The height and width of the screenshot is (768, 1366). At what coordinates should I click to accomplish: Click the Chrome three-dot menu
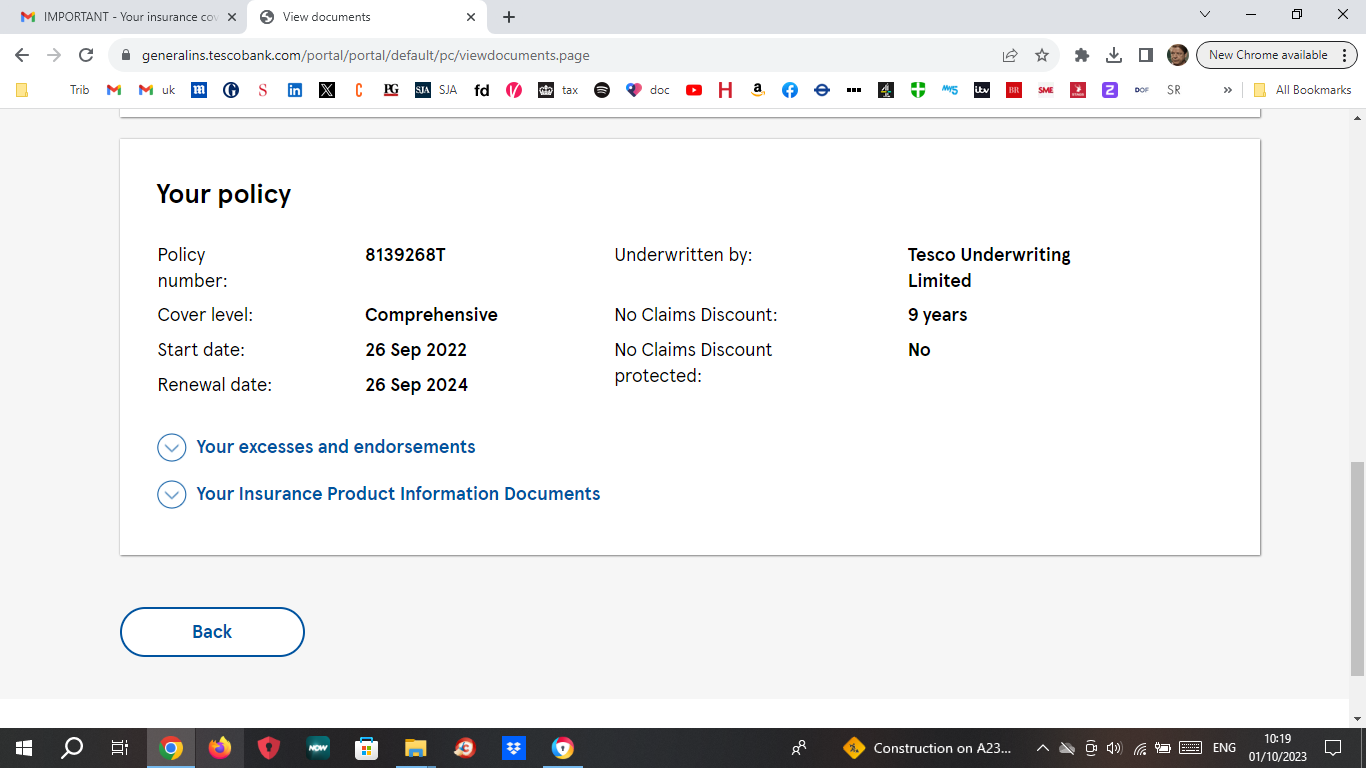1343,55
